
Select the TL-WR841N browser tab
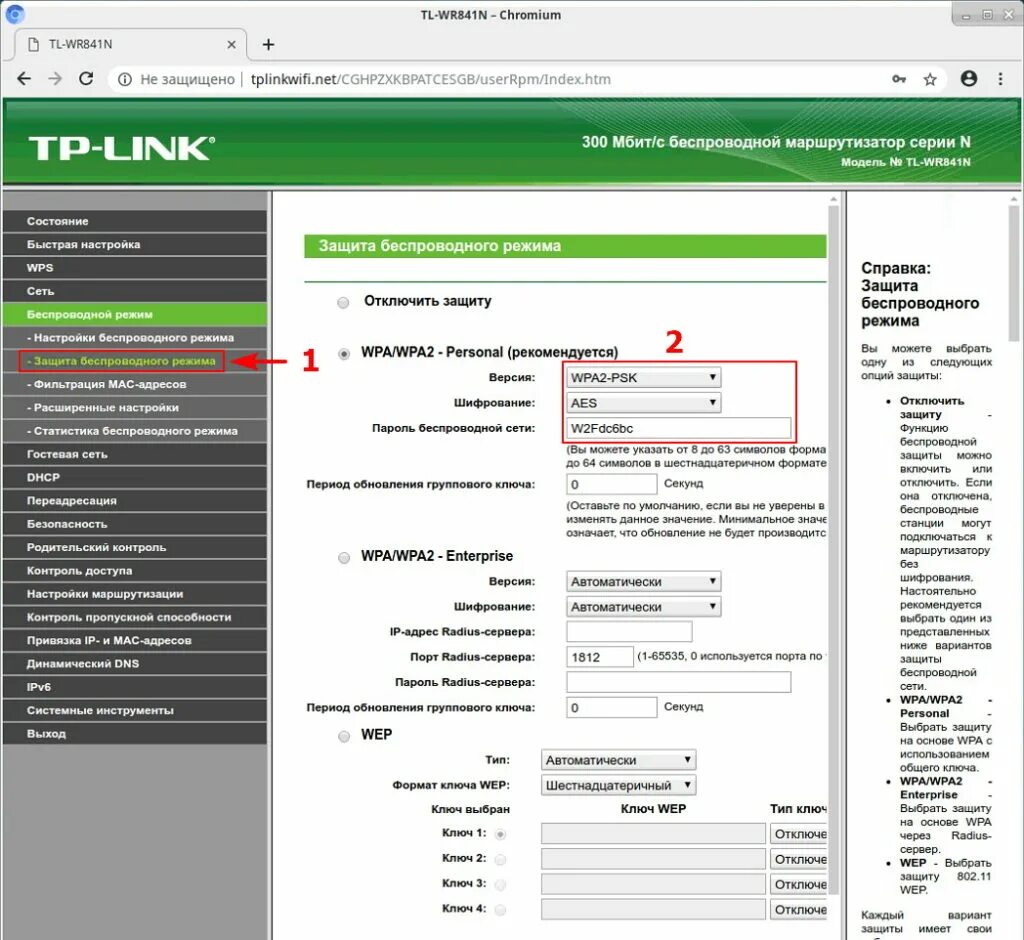click(x=131, y=44)
